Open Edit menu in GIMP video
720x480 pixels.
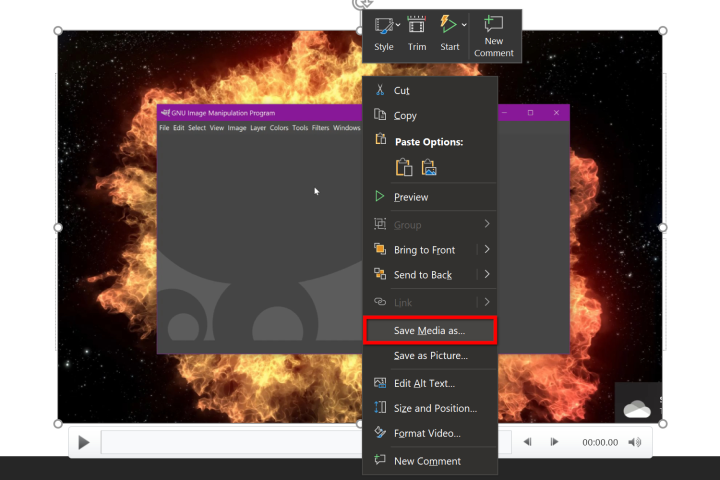tap(179, 128)
